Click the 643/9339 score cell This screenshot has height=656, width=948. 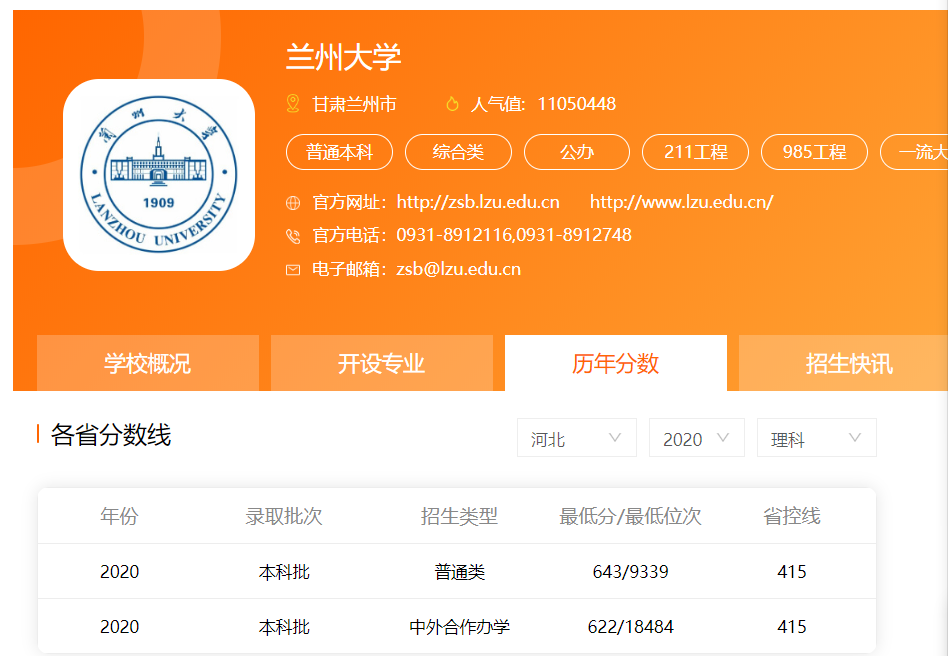(630, 572)
